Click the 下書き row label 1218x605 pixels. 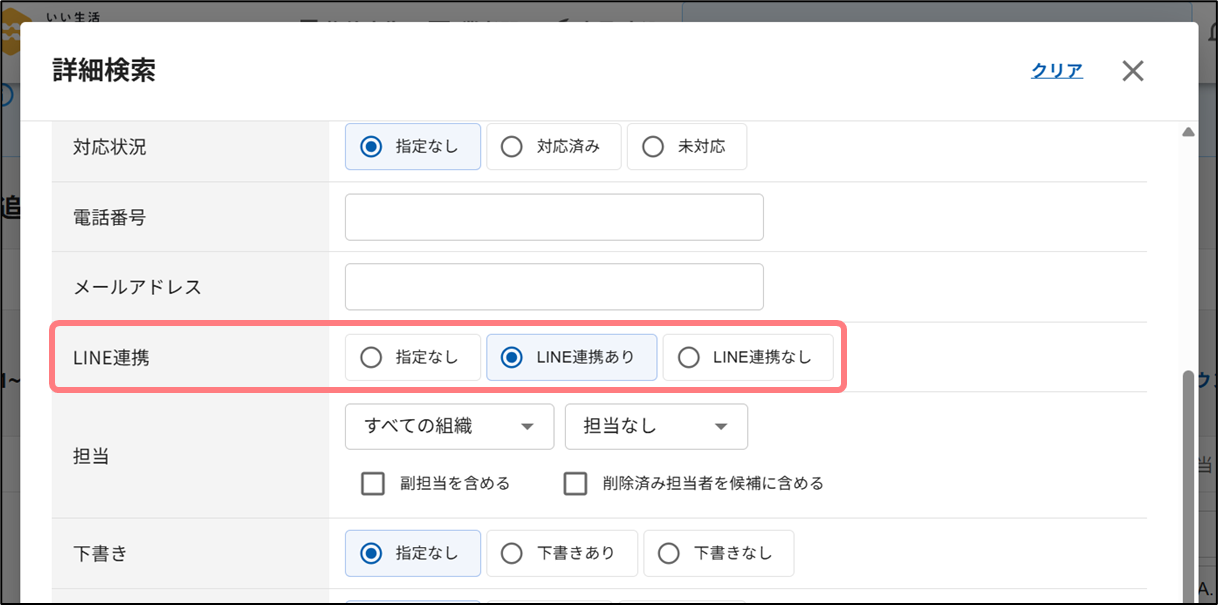point(101,553)
